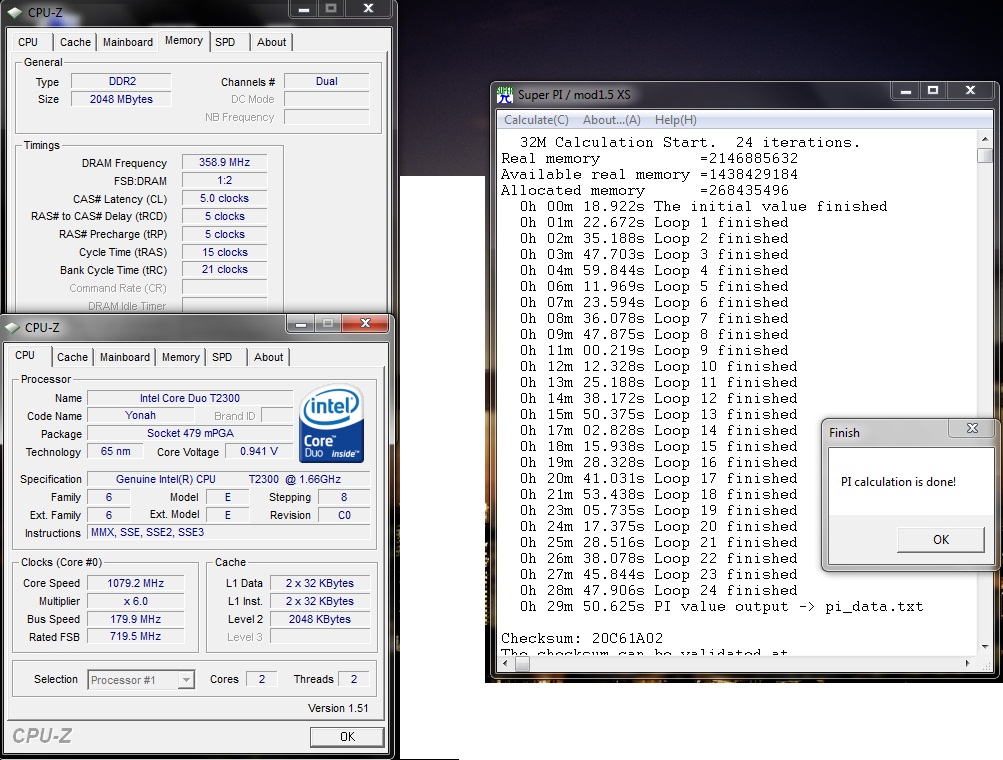Image resolution: width=1003 pixels, height=760 pixels.
Task: Click the CAS# Latency value 5.0 clocks
Action: coord(225,198)
